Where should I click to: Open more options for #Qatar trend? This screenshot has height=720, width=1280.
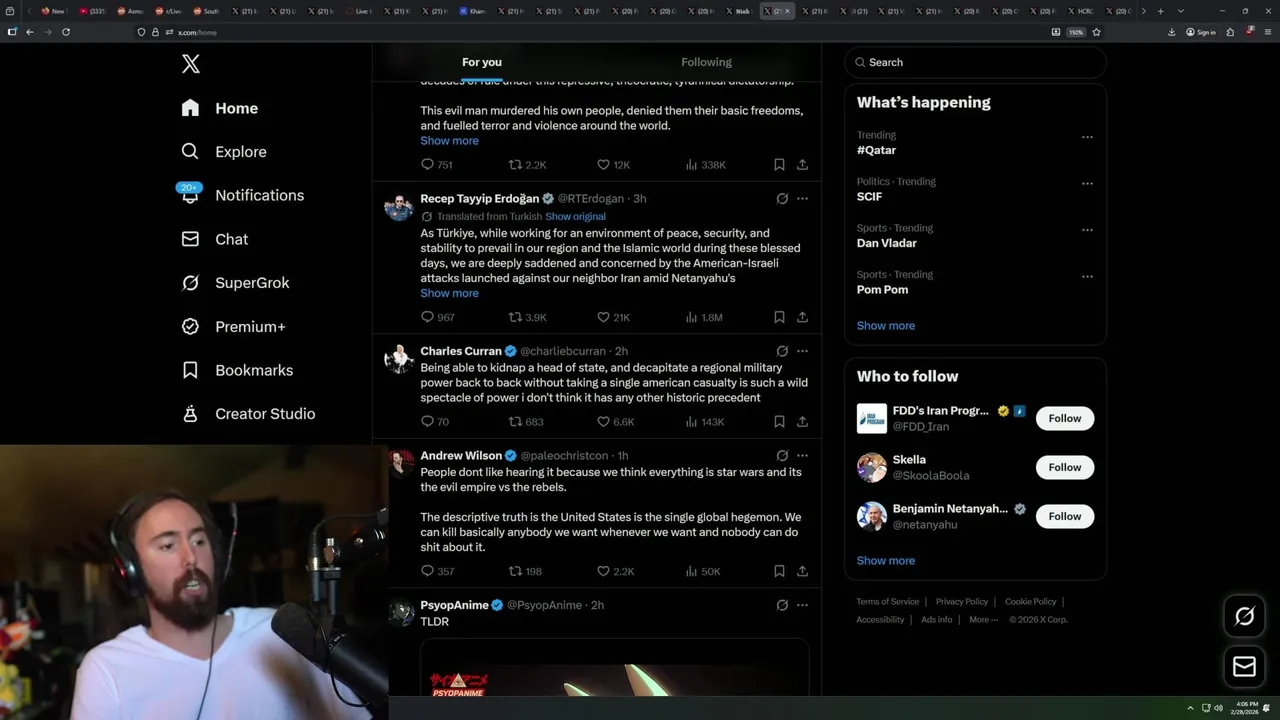[x=1087, y=137]
